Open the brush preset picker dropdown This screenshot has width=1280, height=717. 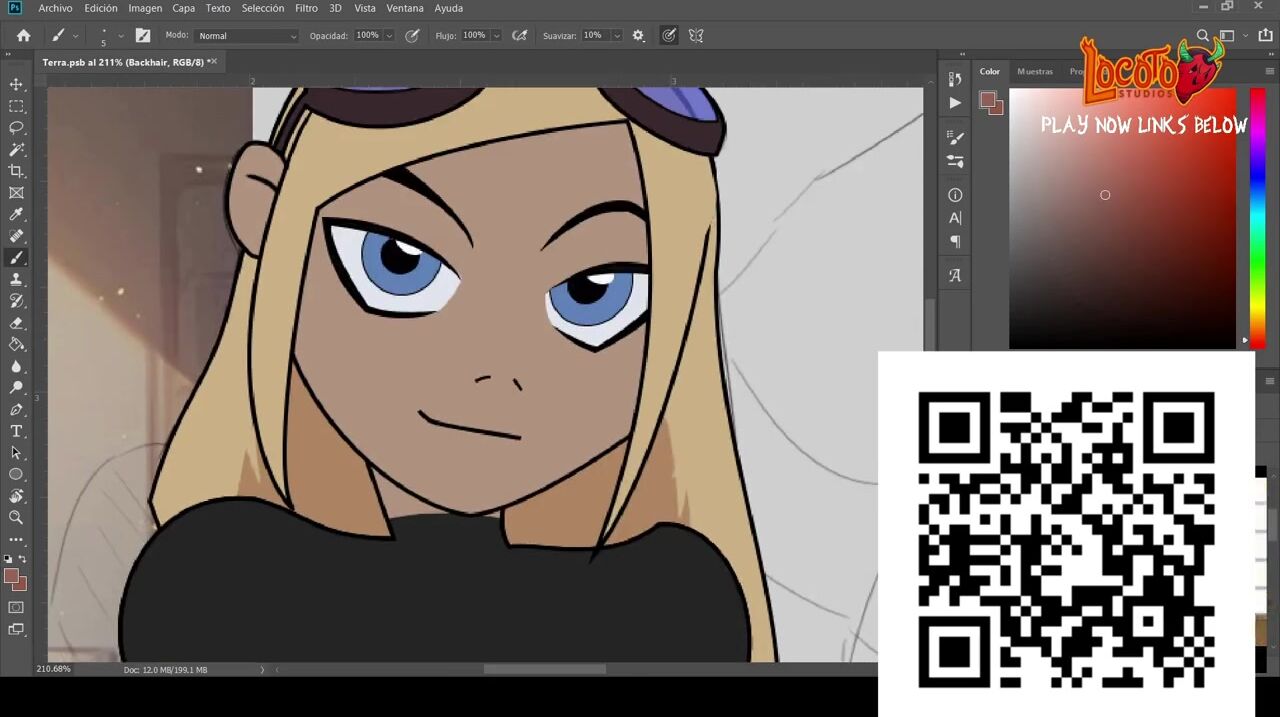click(121, 35)
